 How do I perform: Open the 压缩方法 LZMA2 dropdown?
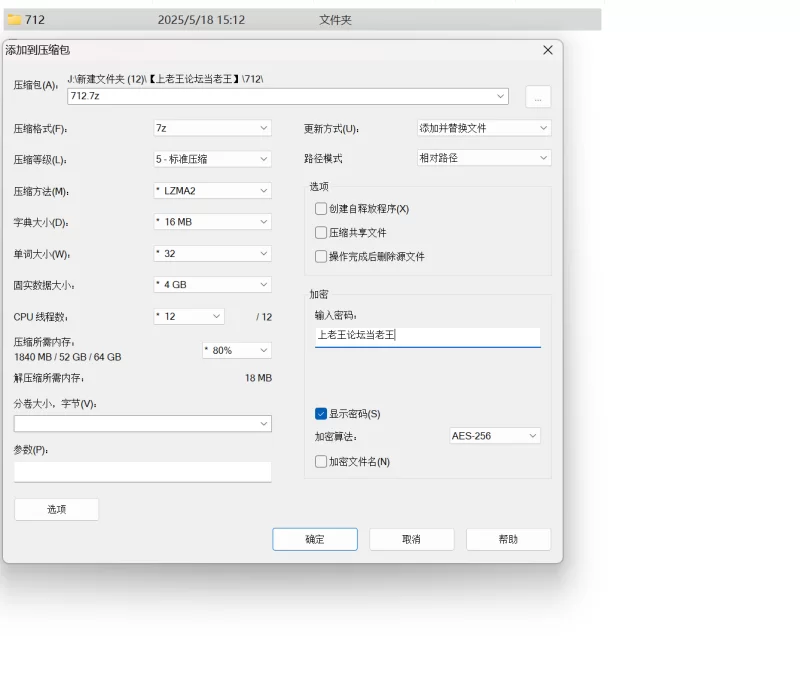(x=212, y=191)
